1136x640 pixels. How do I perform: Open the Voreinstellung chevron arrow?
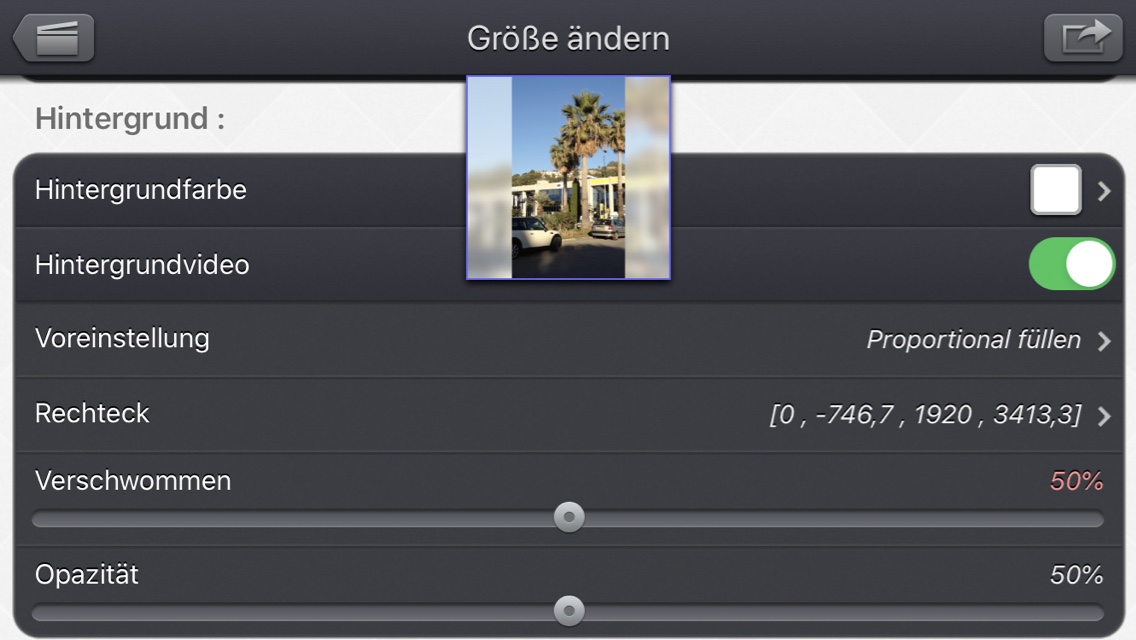1103,341
